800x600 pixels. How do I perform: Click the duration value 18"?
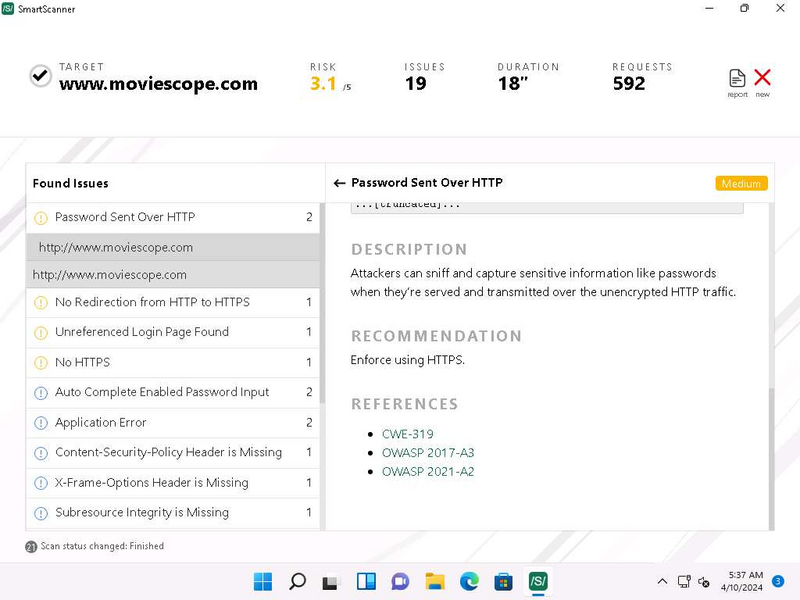[512, 84]
